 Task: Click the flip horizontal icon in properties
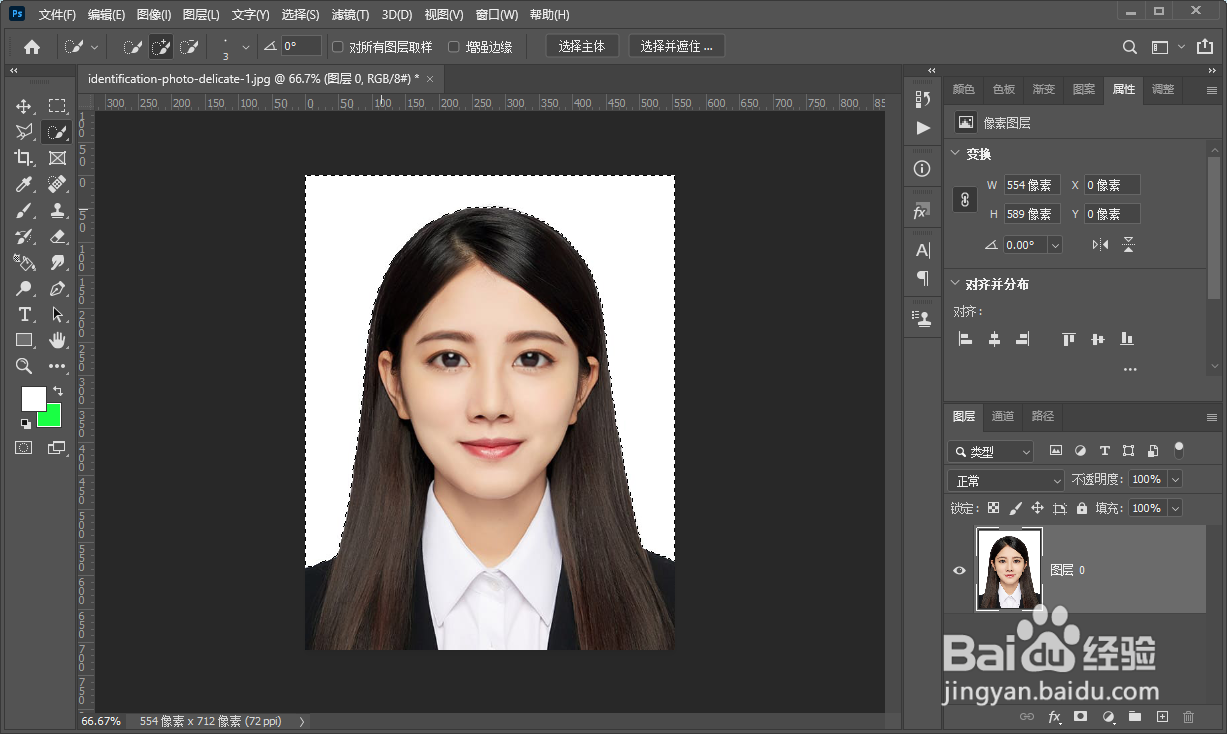click(x=1100, y=245)
